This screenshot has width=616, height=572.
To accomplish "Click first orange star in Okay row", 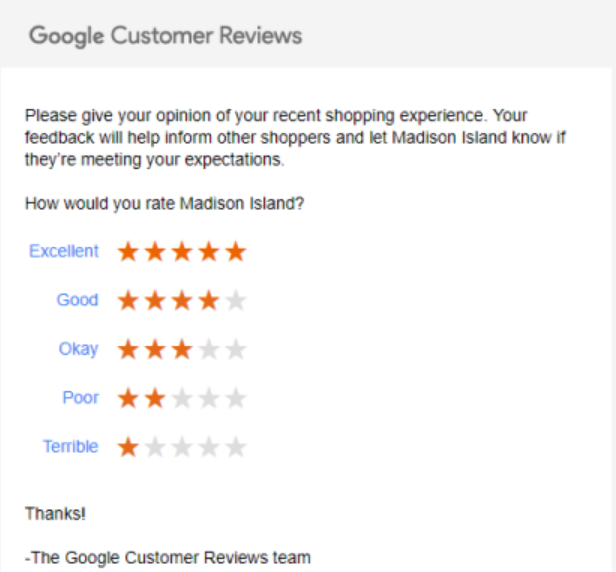I will pos(128,349).
